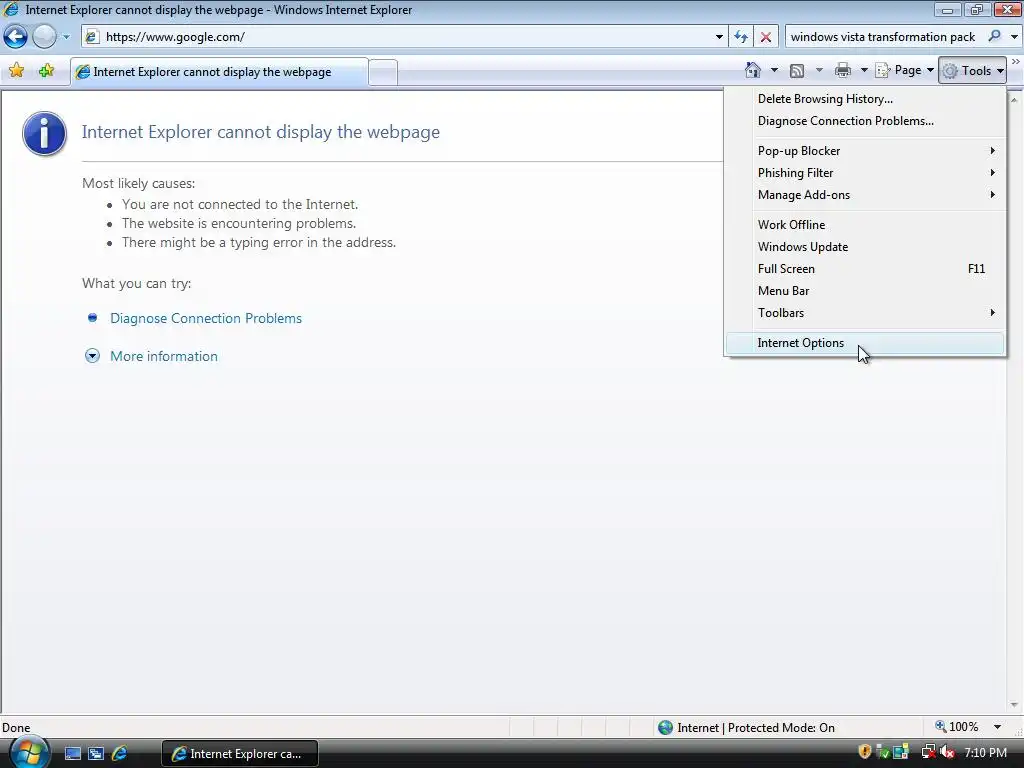
Task: Click the 100% zoom level button
Action: (957, 727)
